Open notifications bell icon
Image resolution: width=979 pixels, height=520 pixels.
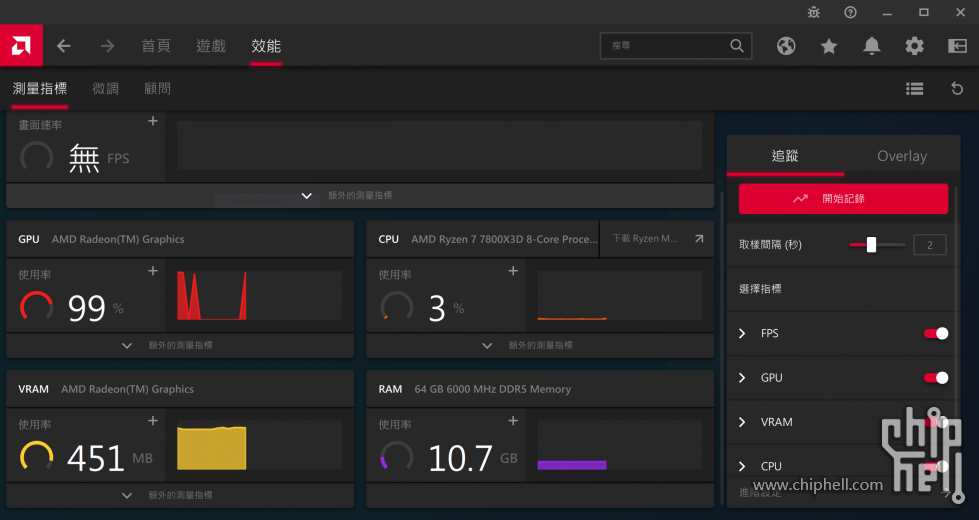click(872, 46)
